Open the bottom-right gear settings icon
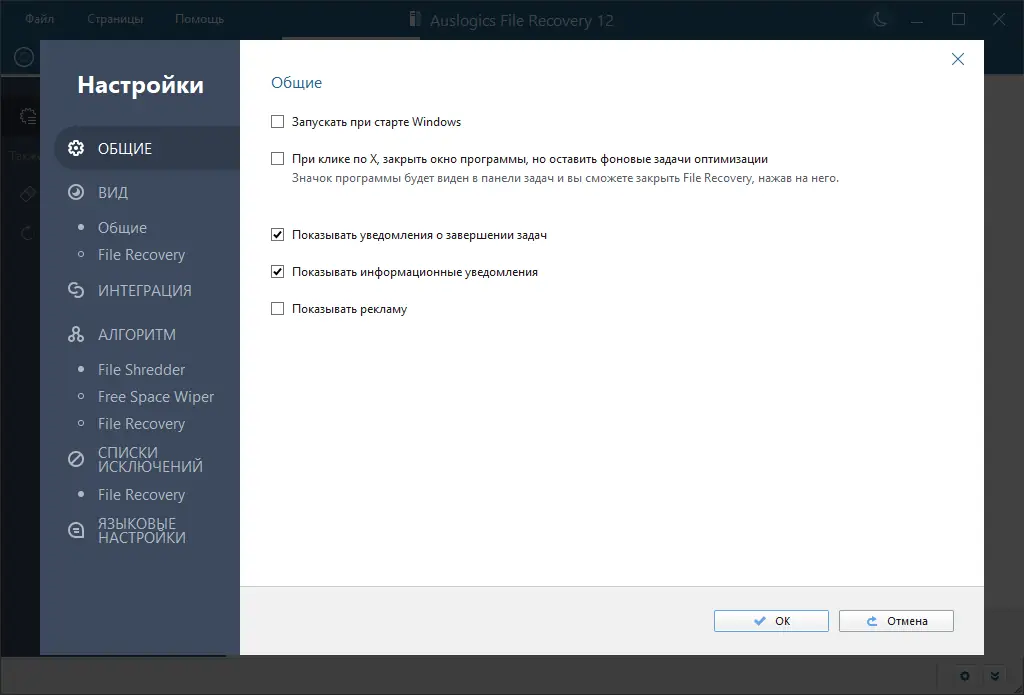1024x695 pixels. coord(963,676)
